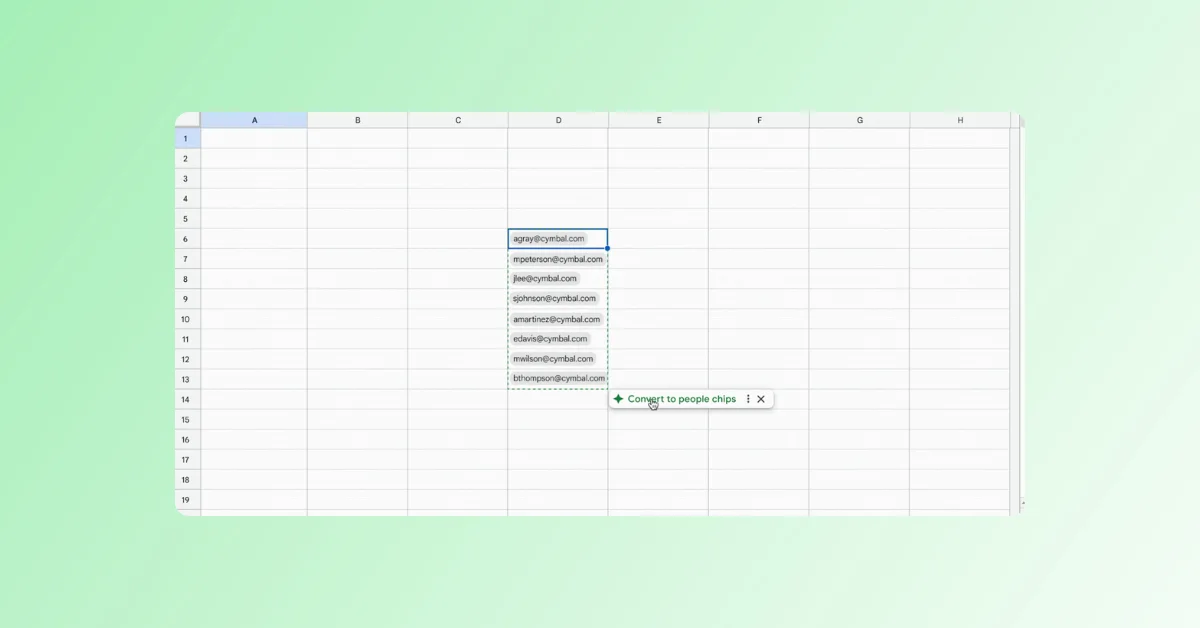Select row 19 header
Viewport: 1200px width, 628px height.
tap(188, 499)
